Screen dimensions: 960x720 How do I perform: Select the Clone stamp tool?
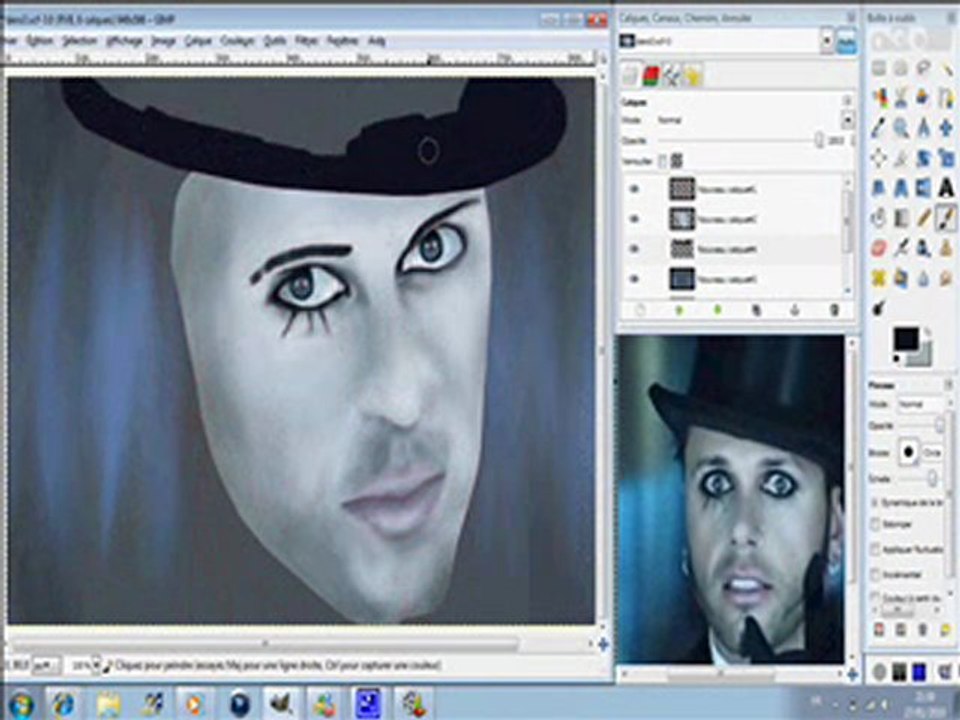point(947,248)
